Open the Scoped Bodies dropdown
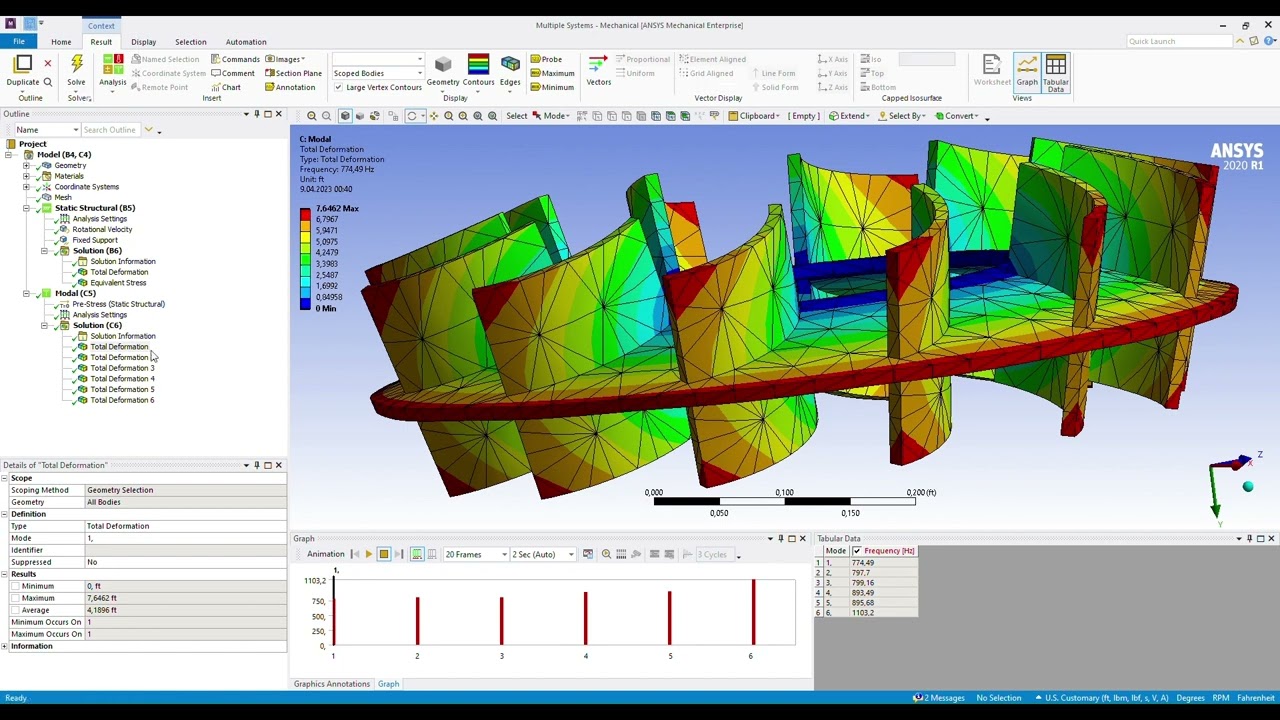This screenshot has height=720, width=1280. tap(377, 73)
